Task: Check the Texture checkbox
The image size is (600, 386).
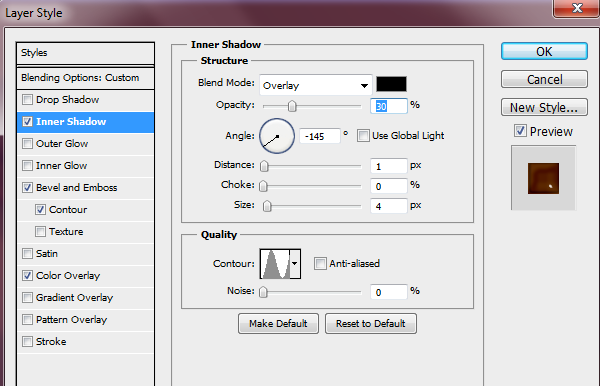Action: click(x=41, y=232)
